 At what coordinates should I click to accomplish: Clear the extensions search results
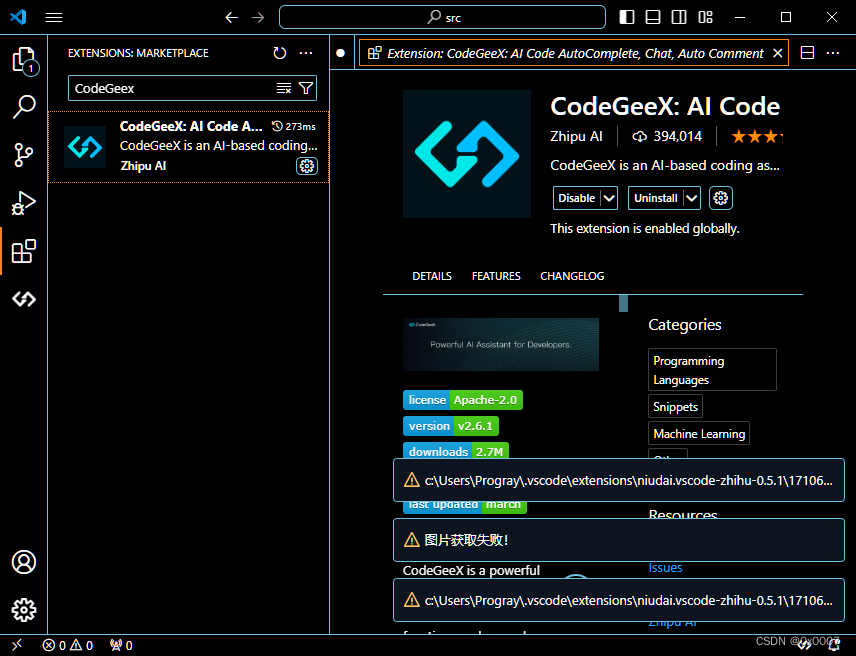coord(284,88)
